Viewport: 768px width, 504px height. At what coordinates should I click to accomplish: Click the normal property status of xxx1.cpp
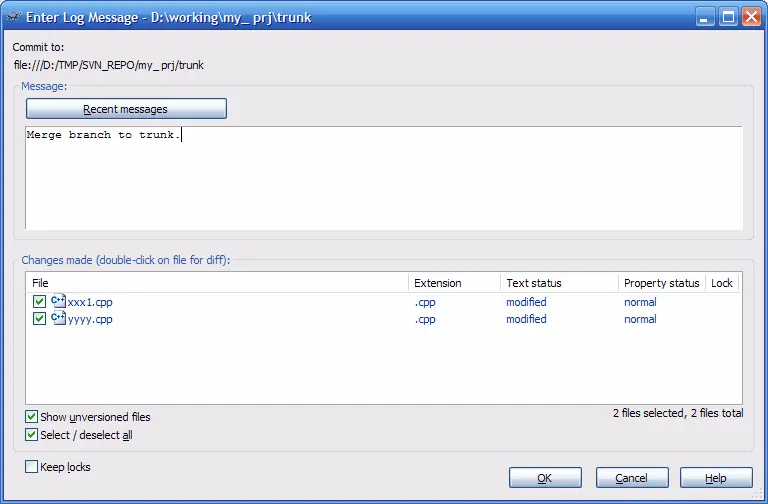[x=640, y=302]
